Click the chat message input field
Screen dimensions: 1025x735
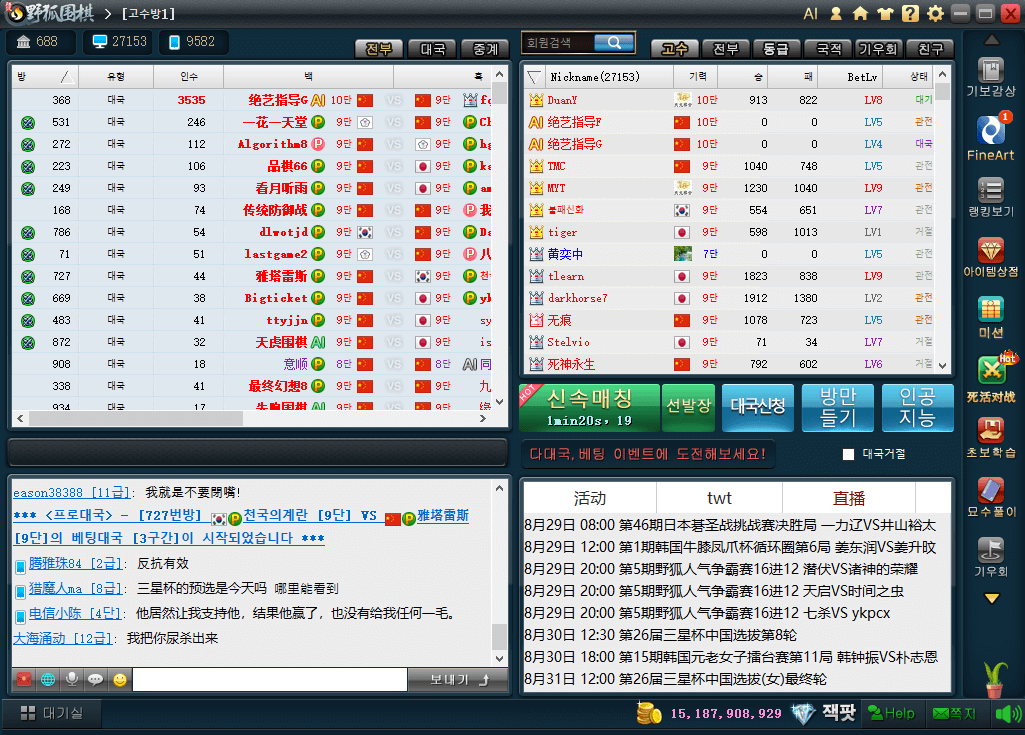tap(270, 679)
